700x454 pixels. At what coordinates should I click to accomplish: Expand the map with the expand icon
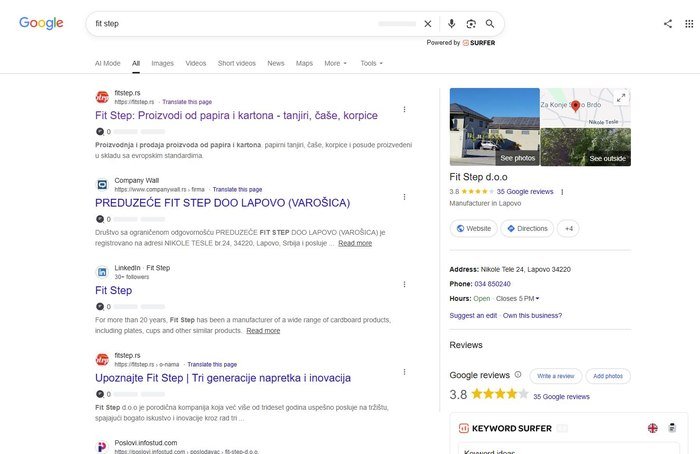(621, 98)
